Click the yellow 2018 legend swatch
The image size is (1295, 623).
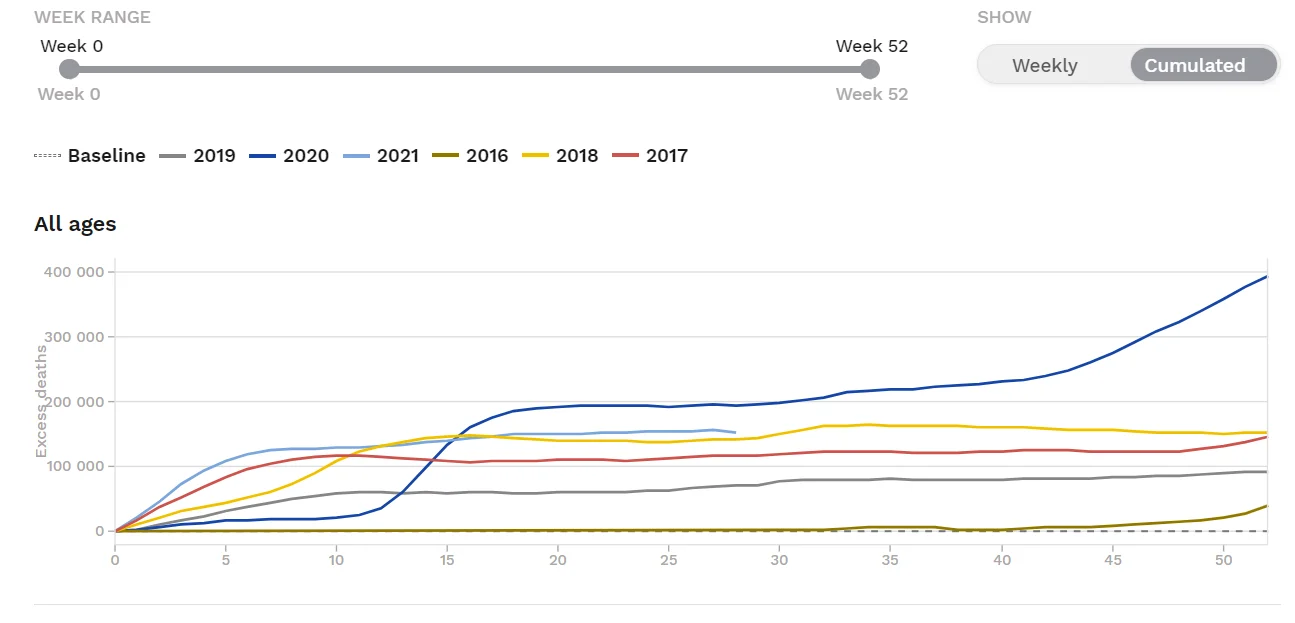tap(535, 156)
